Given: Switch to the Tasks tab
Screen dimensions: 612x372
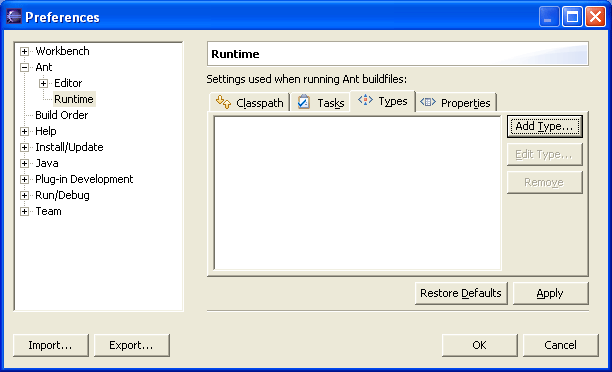Looking at the screenshot, I should pos(320,102).
